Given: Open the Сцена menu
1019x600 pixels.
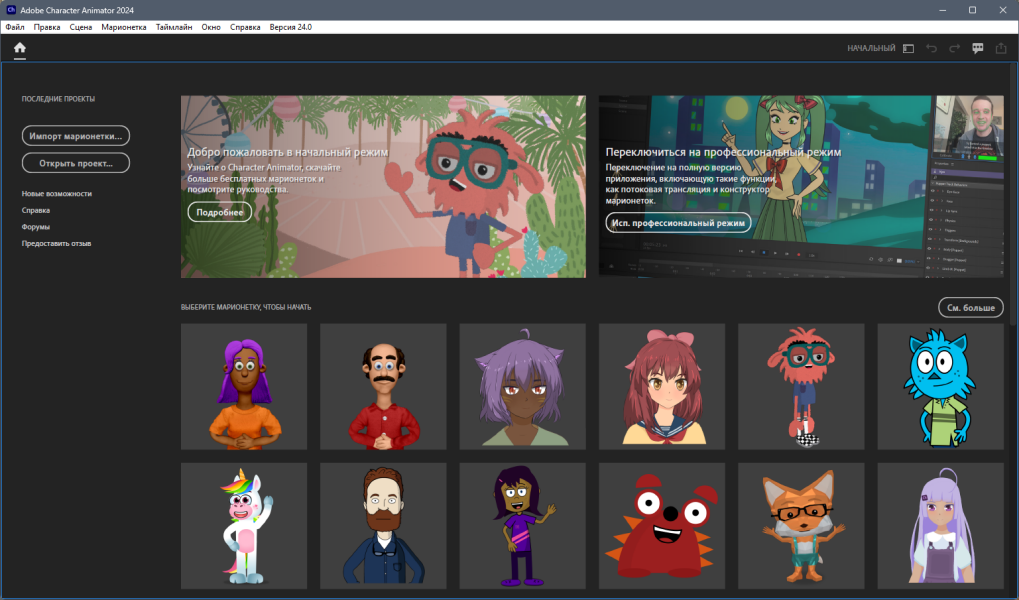Looking at the screenshot, I should tap(81, 27).
